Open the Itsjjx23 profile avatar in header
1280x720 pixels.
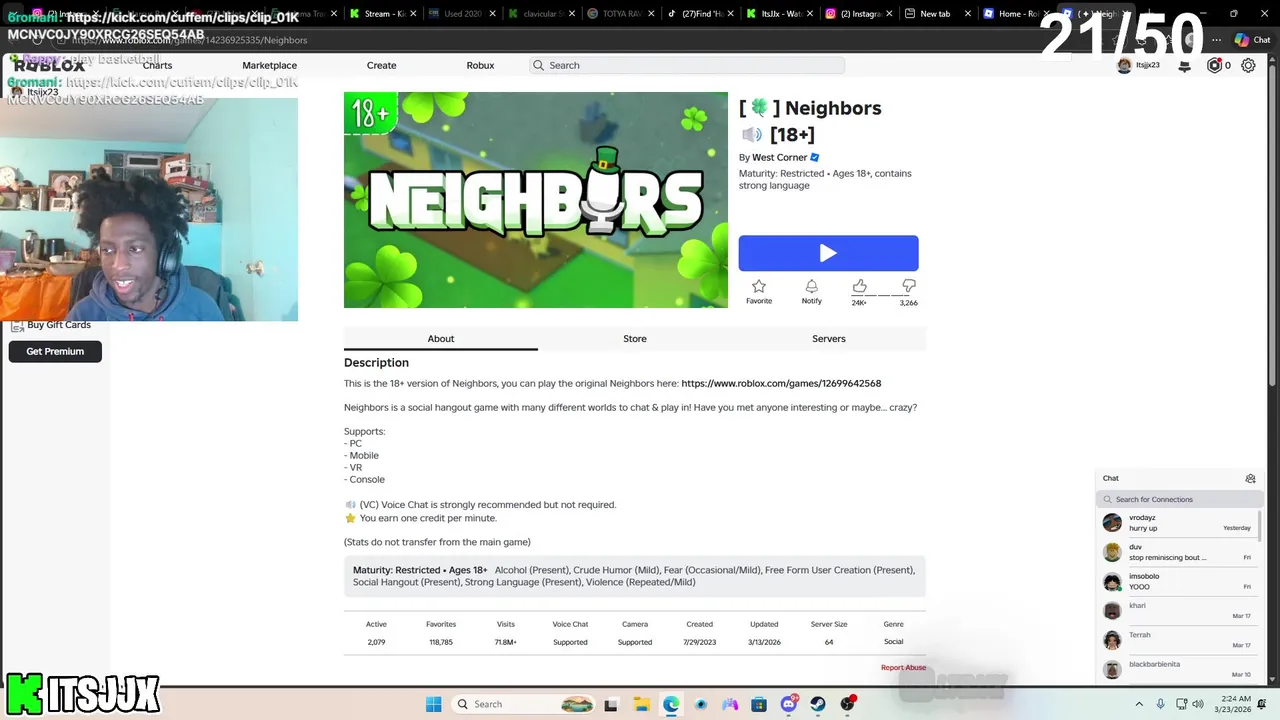(1124, 65)
